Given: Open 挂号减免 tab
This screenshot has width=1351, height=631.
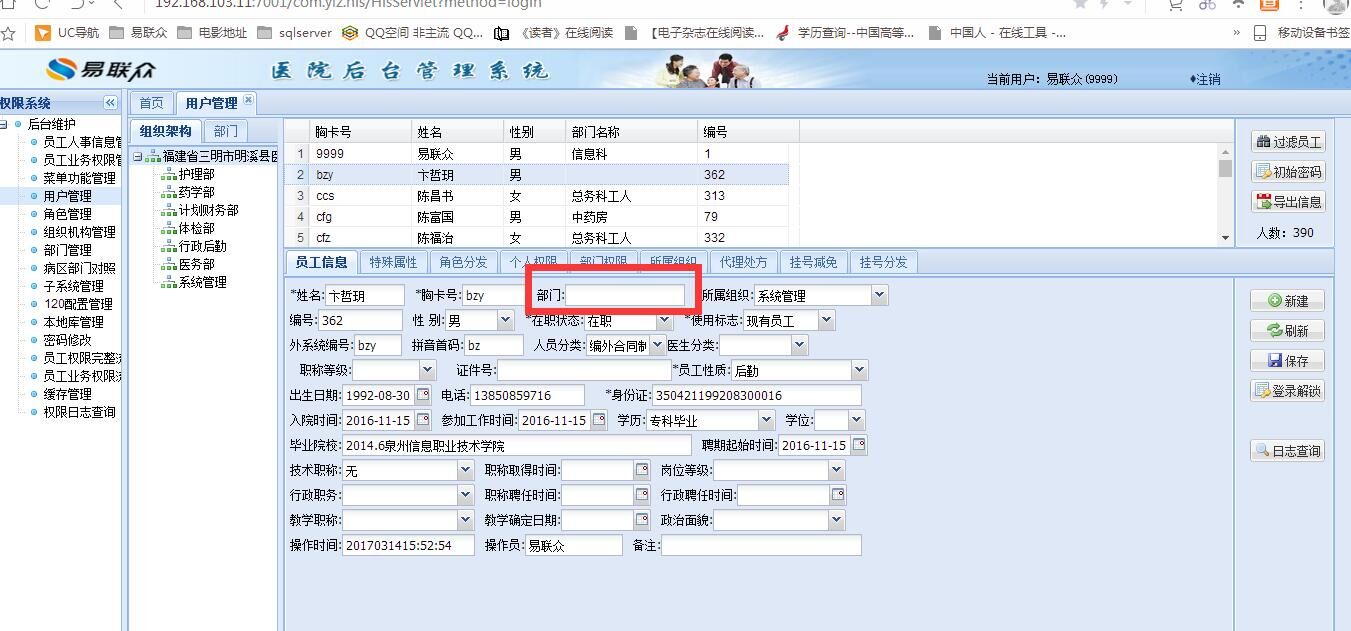Looking at the screenshot, I should 814,262.
